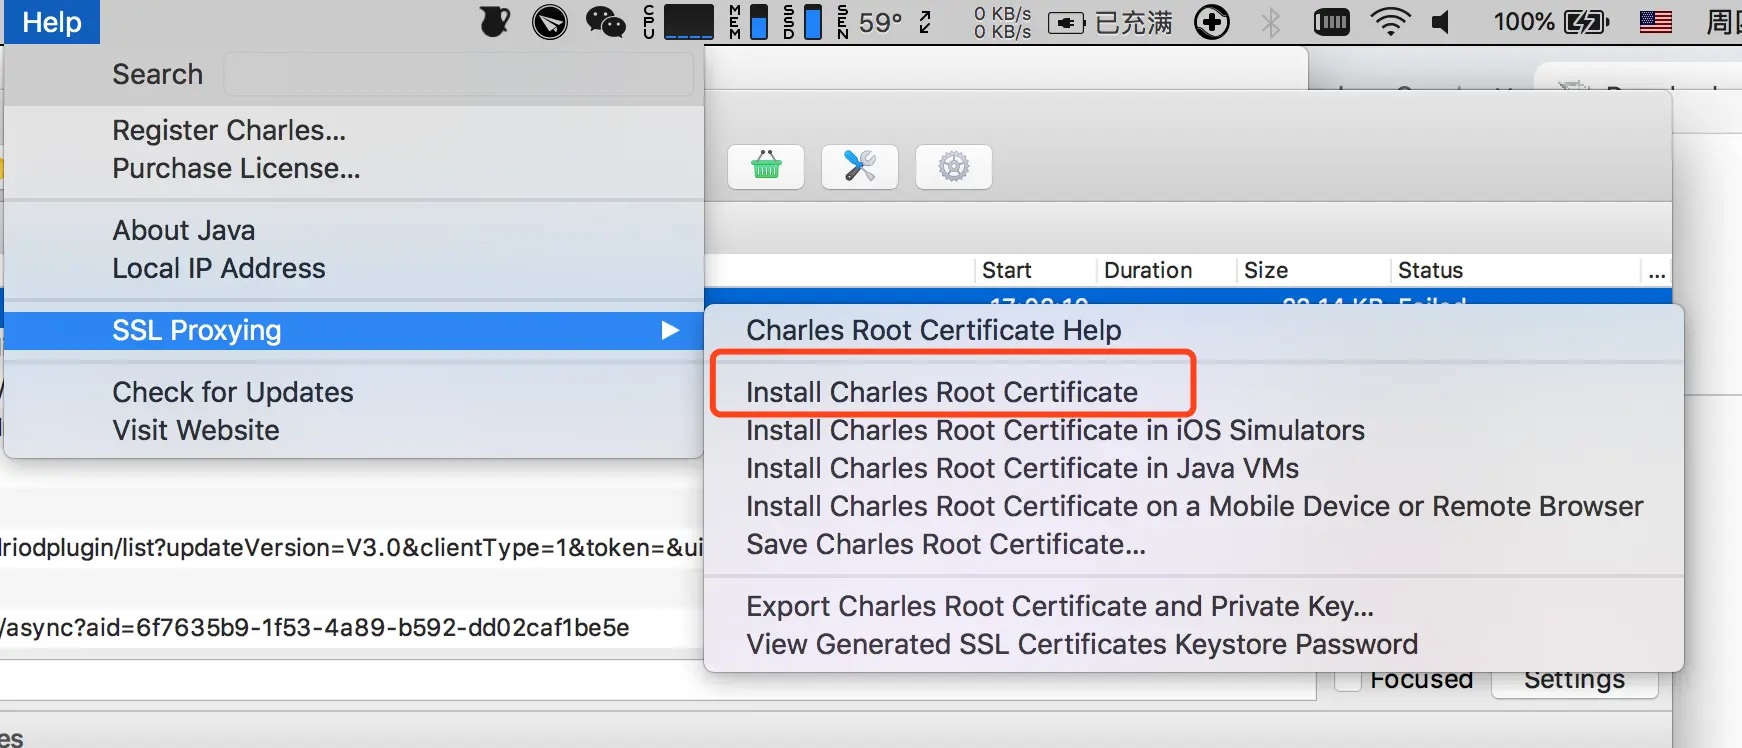Click the SSD disk monitor in menu bar
This screenshot has width=1742, height=748.
[x=803, y=21]
